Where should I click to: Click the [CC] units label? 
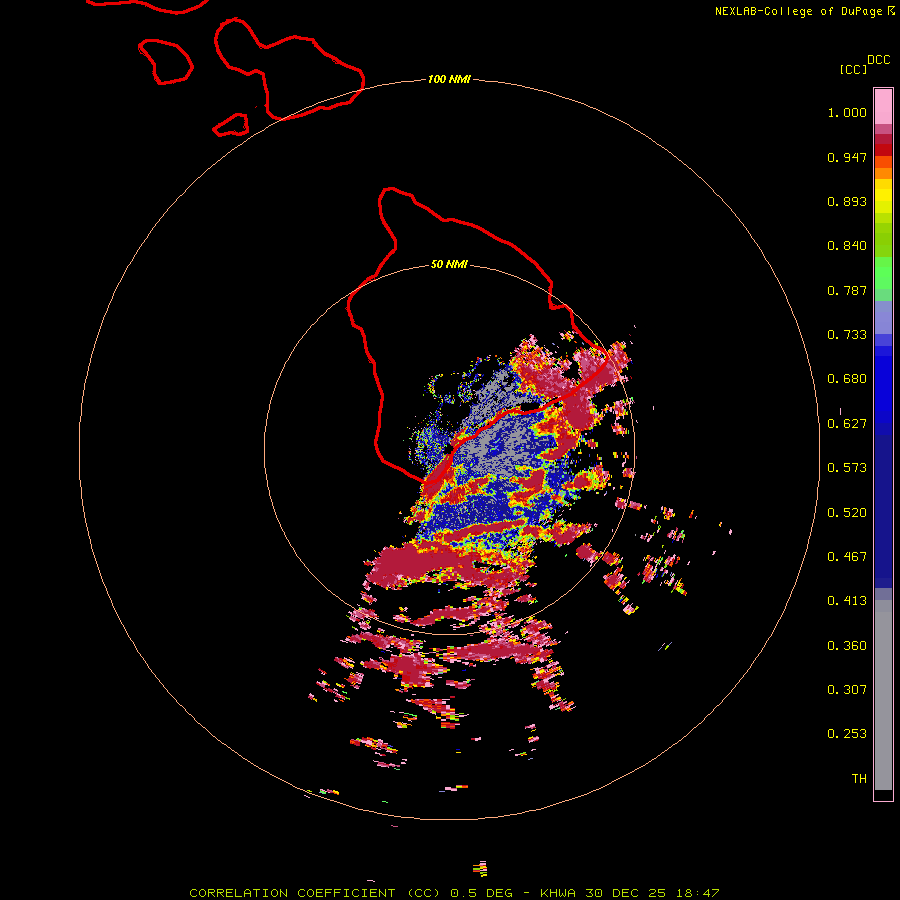point(852,69)
